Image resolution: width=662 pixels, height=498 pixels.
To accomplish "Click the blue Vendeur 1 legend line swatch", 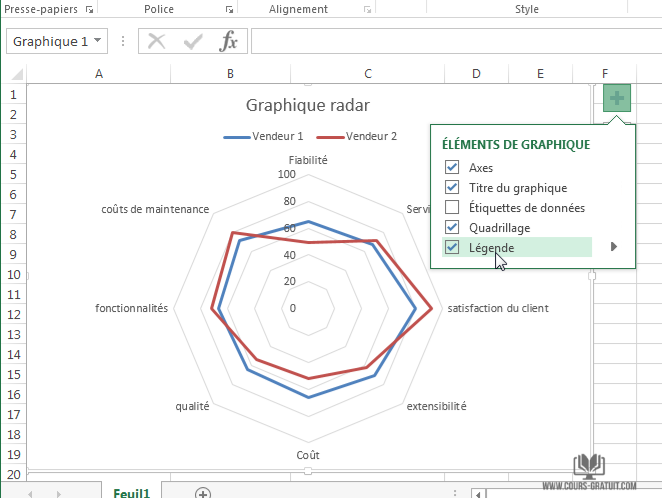I will pyautogui.click(x=236, y=137).
